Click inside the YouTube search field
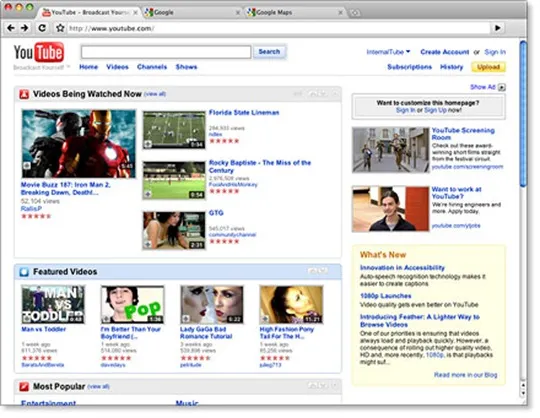The height and width of the screenshot is (418, 540). click(166, 52)
